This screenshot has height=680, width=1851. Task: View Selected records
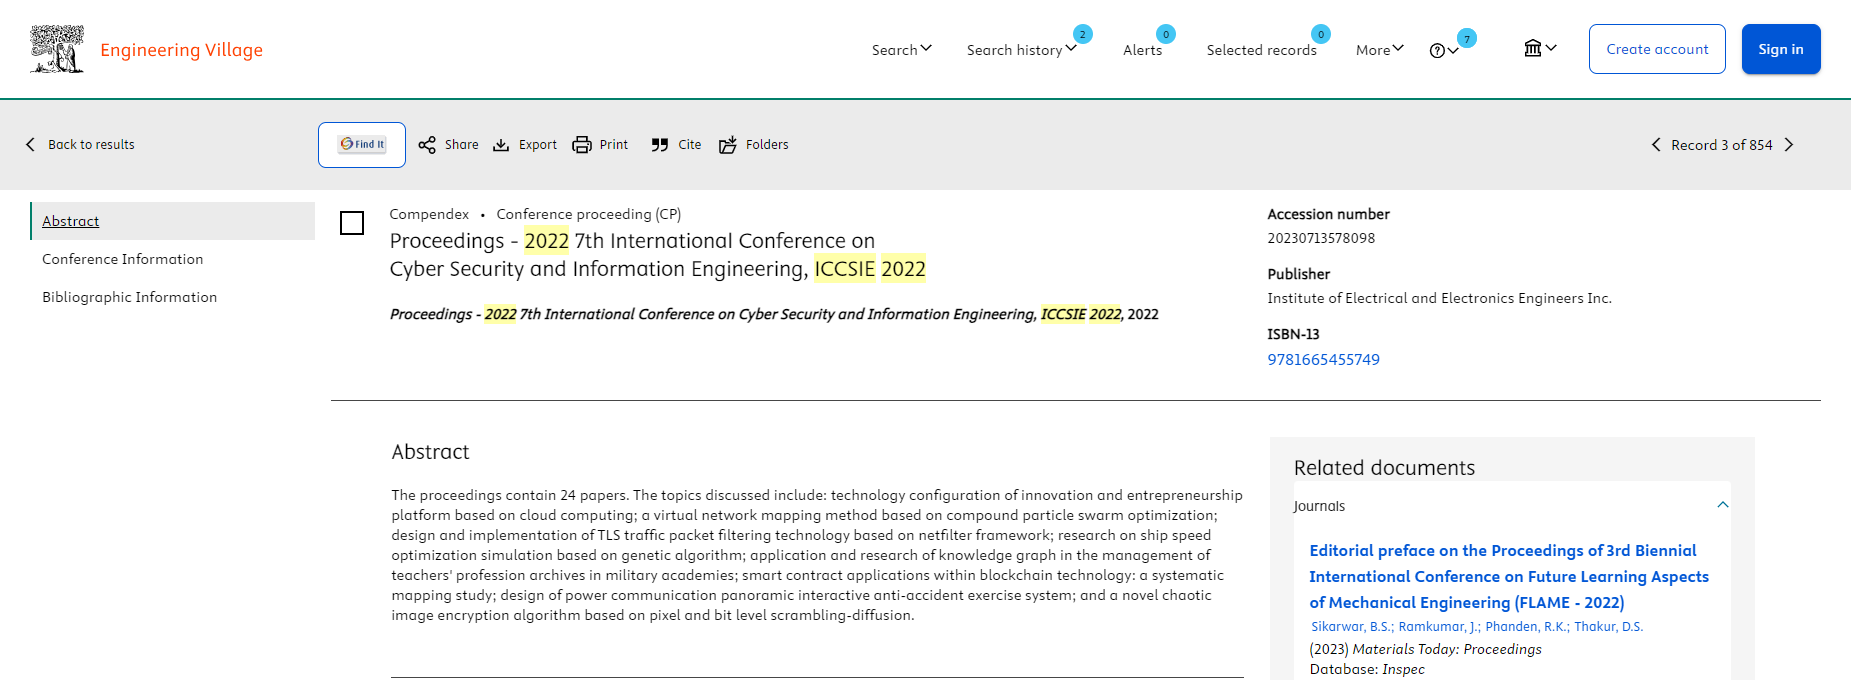1261,50
